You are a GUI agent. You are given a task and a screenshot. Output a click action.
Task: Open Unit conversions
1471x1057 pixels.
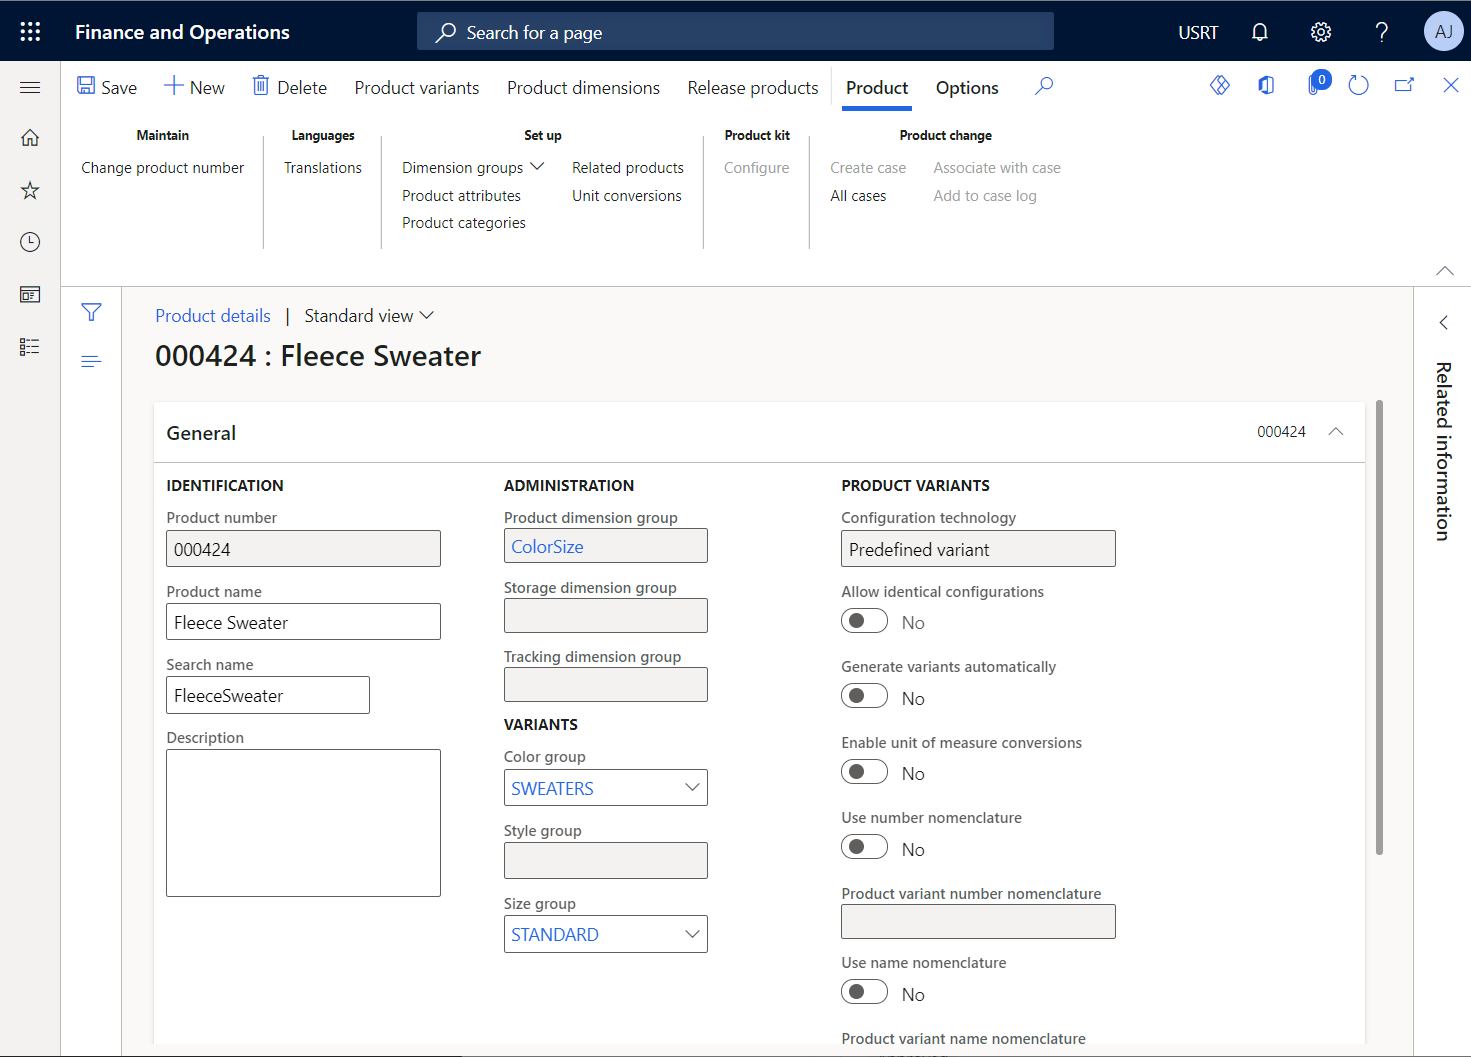627,196
